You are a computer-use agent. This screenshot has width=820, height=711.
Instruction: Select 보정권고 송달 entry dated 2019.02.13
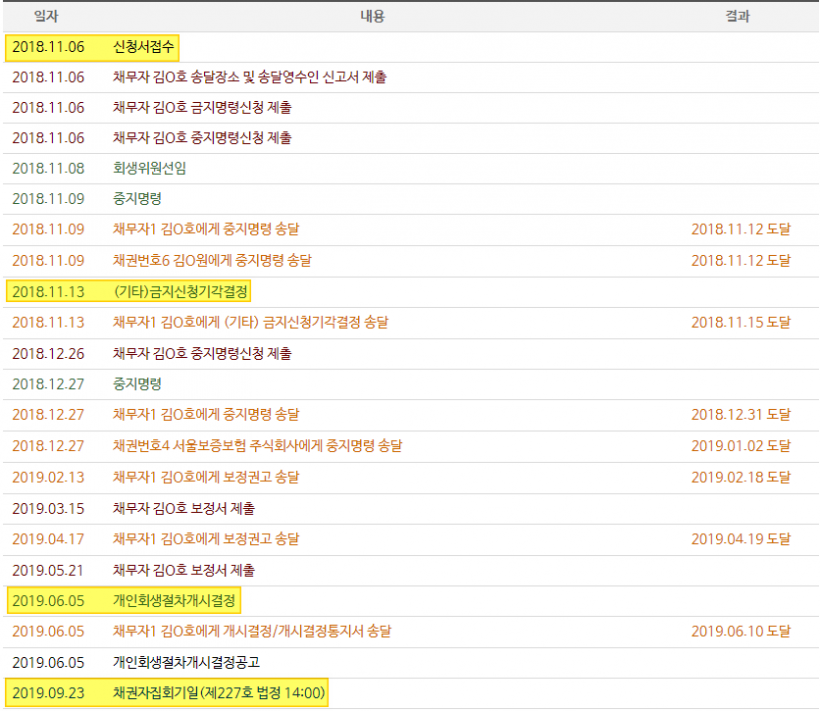(206, 477)
